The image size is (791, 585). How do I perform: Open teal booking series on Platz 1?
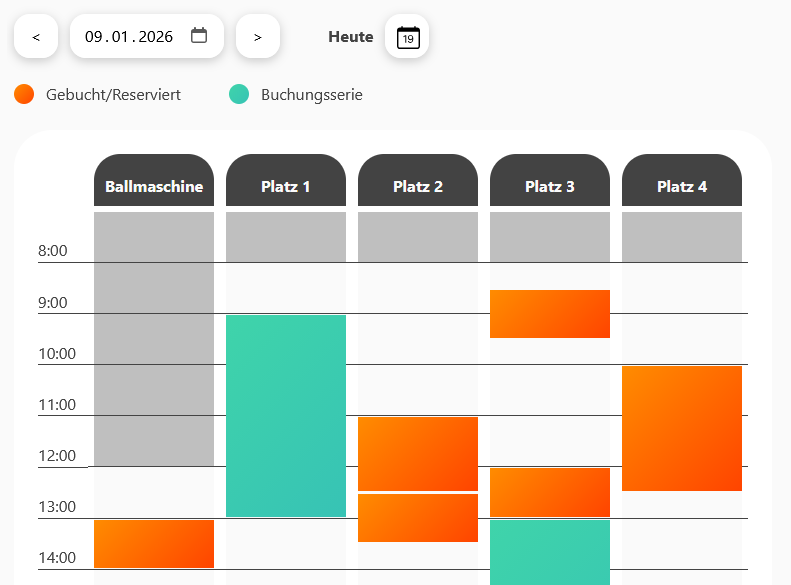tap(286, 415)
